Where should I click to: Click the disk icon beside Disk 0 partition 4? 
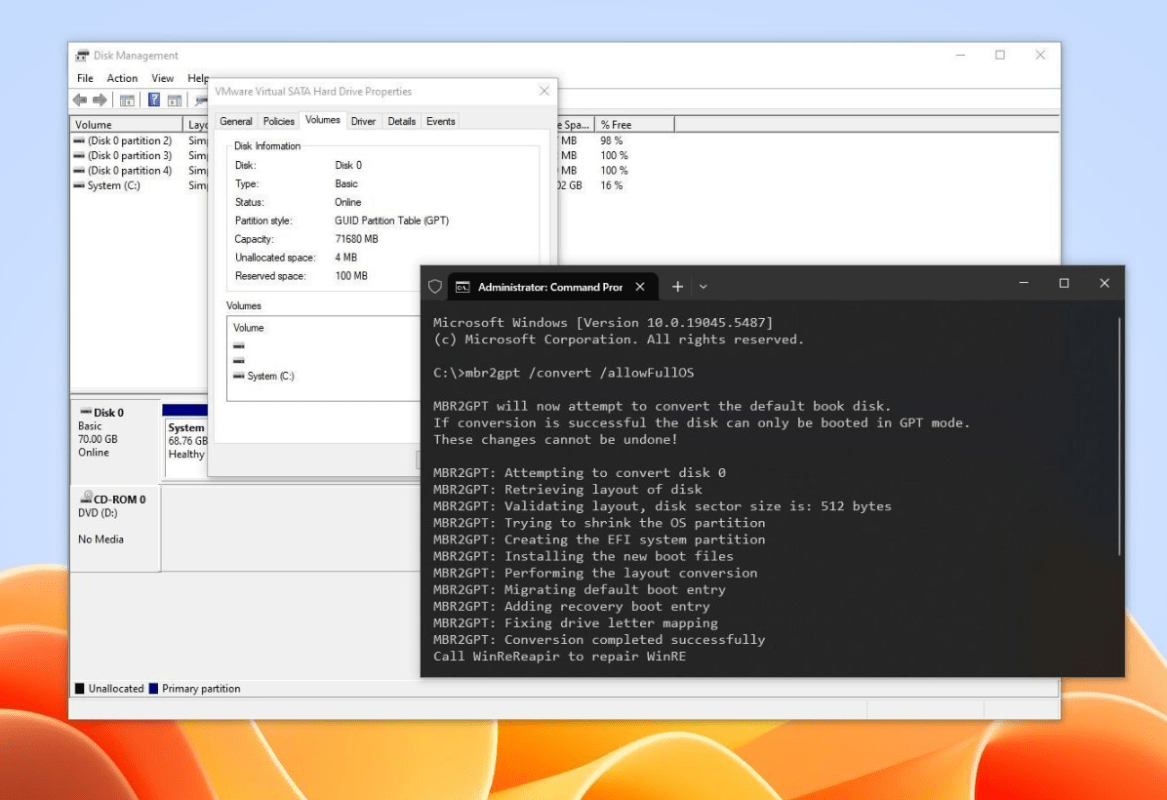[x=79, y=170]
